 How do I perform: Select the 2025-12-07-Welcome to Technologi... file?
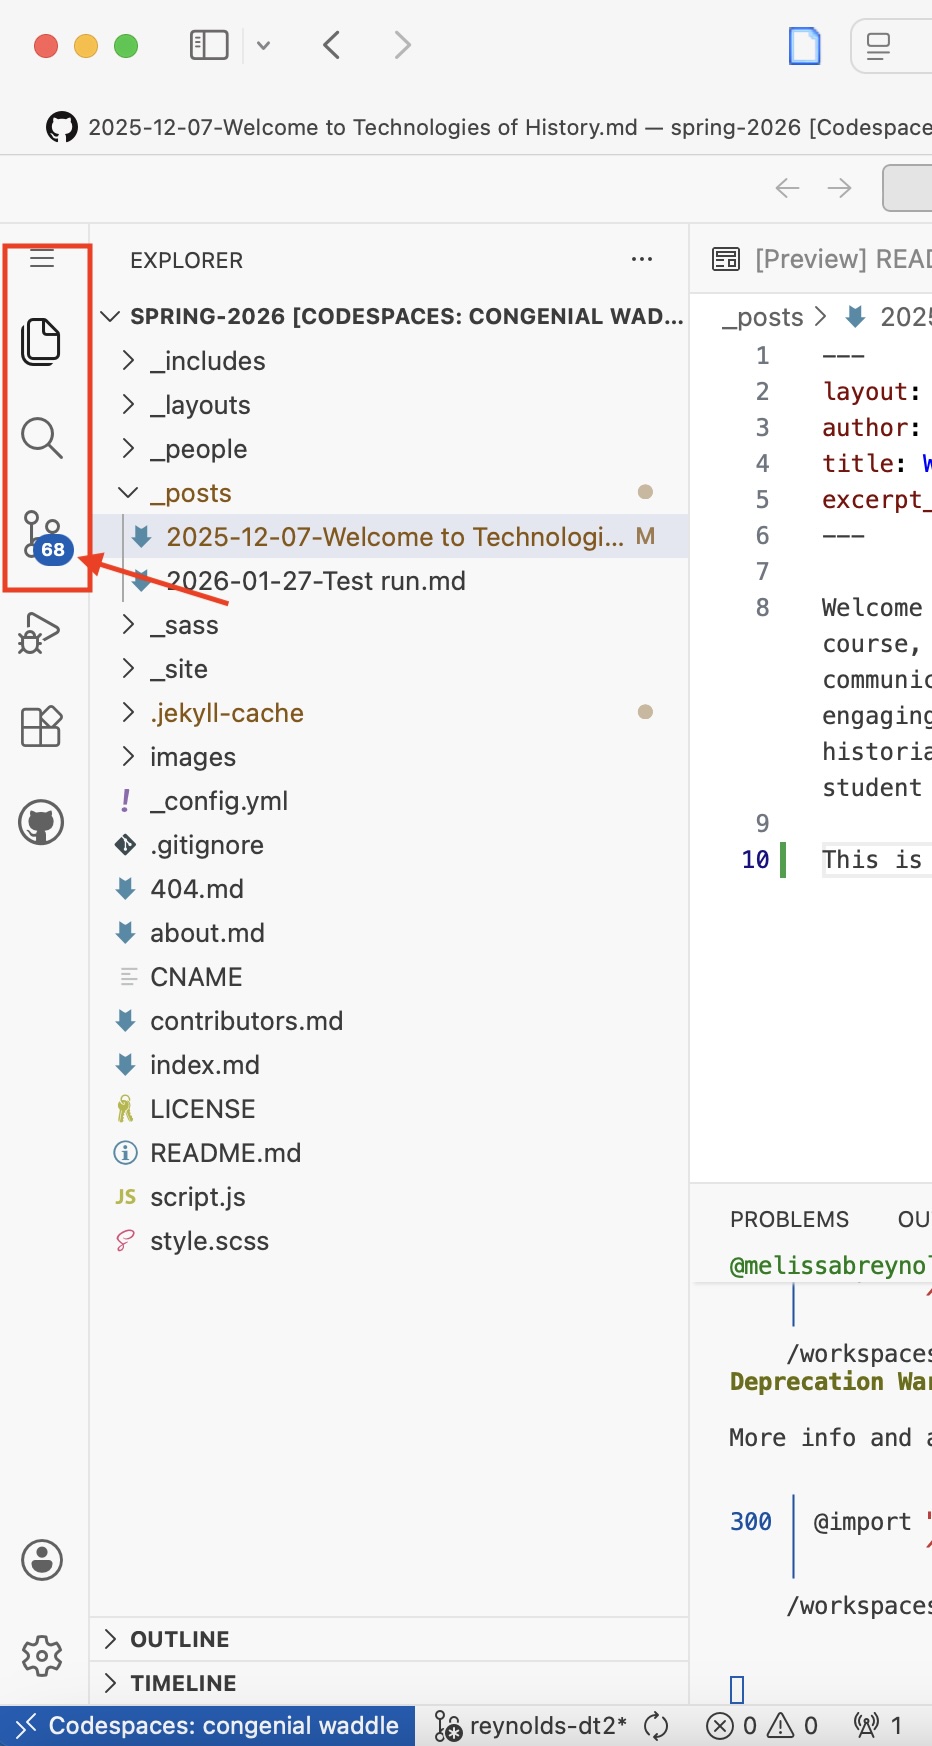[x=389, y=536]
